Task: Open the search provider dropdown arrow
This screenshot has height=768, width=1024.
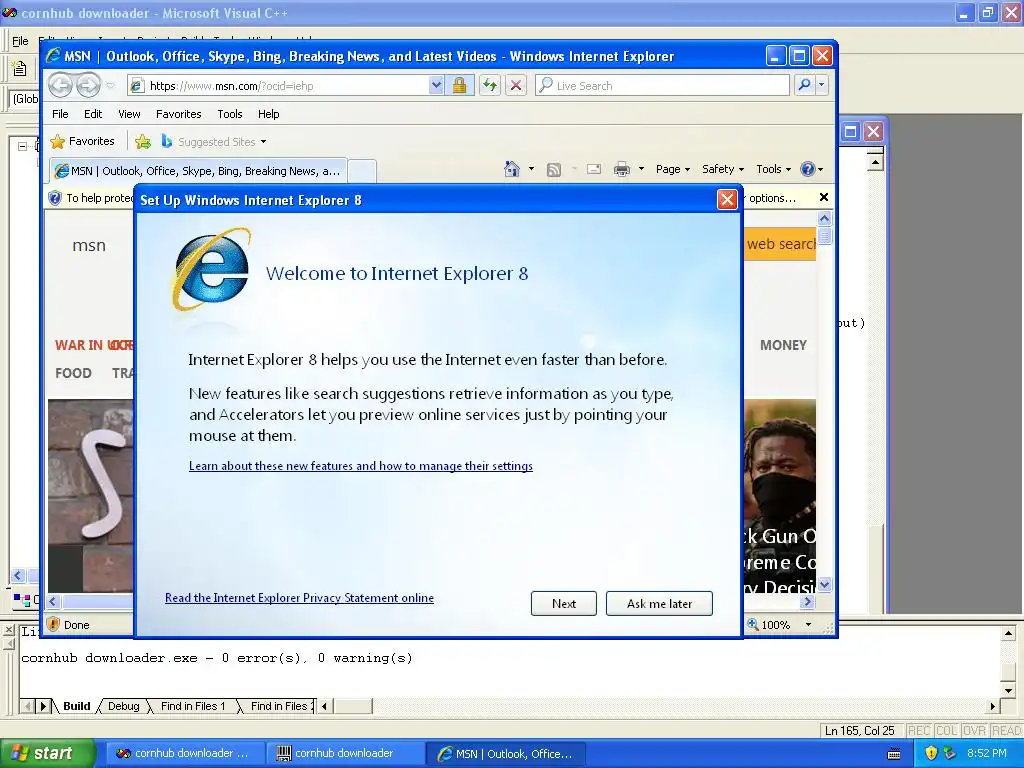Action: click(x=822, y=85)
